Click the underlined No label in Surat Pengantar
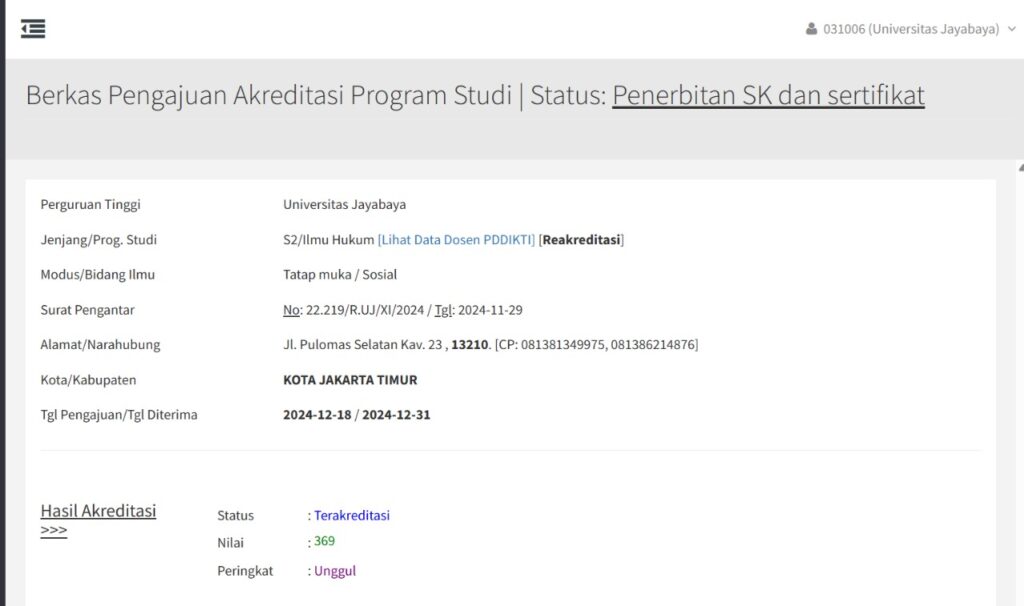 (291, 310)
